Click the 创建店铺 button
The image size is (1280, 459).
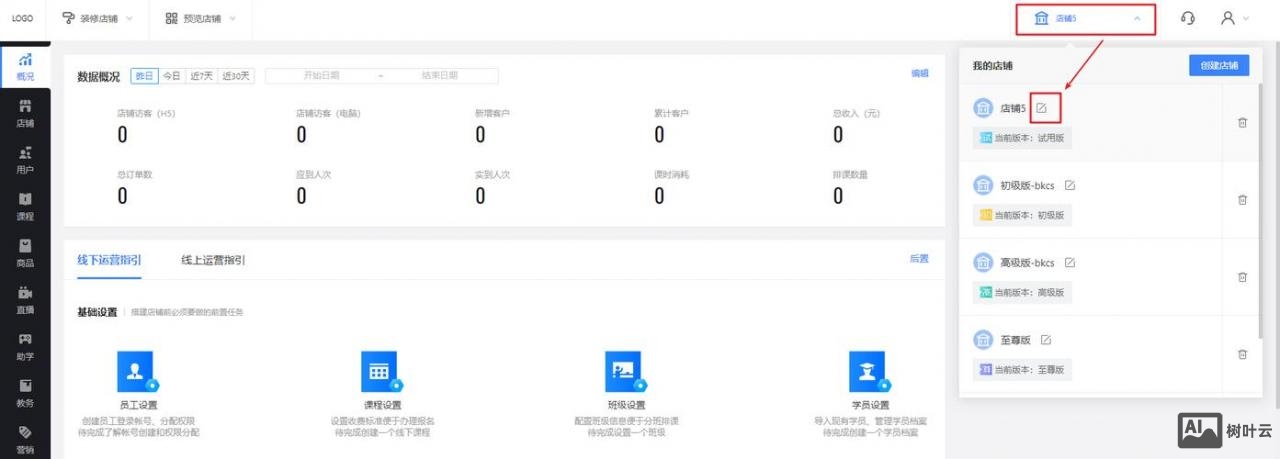pyautogui.click(x=1219, y=66)
